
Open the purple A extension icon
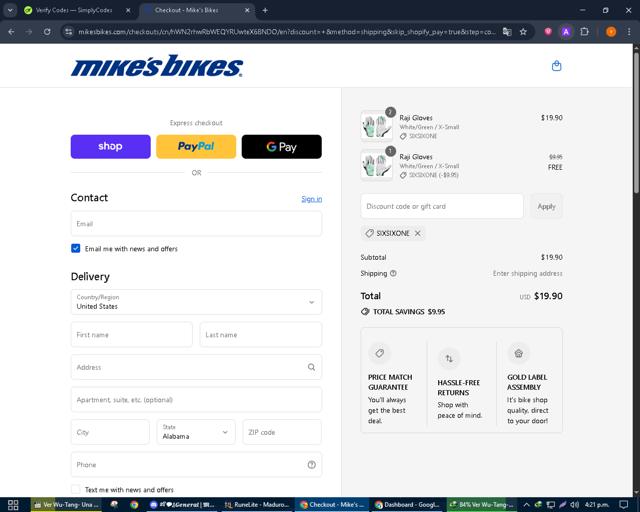pyautogui.click(x=566, y=31)
